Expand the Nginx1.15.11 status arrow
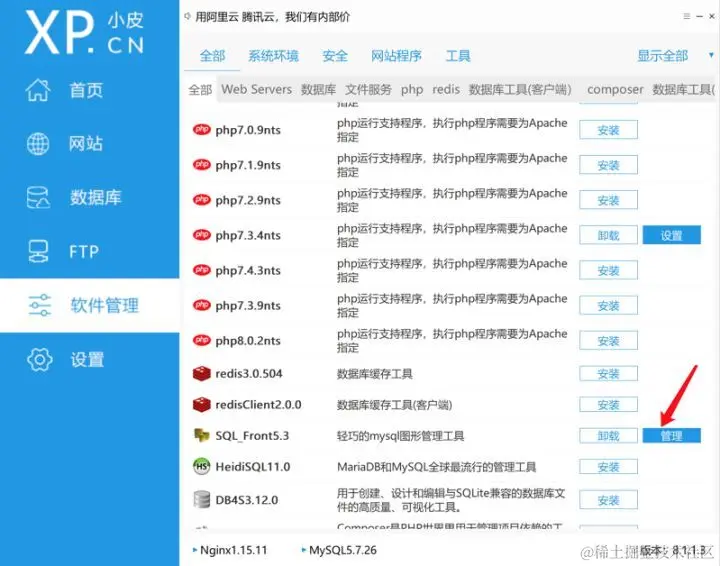The width and height of the screenshot is (720, 566). pos(195,549)
